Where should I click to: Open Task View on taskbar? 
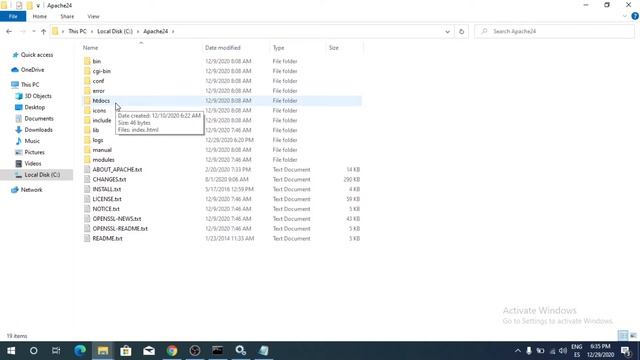(56, 351)
